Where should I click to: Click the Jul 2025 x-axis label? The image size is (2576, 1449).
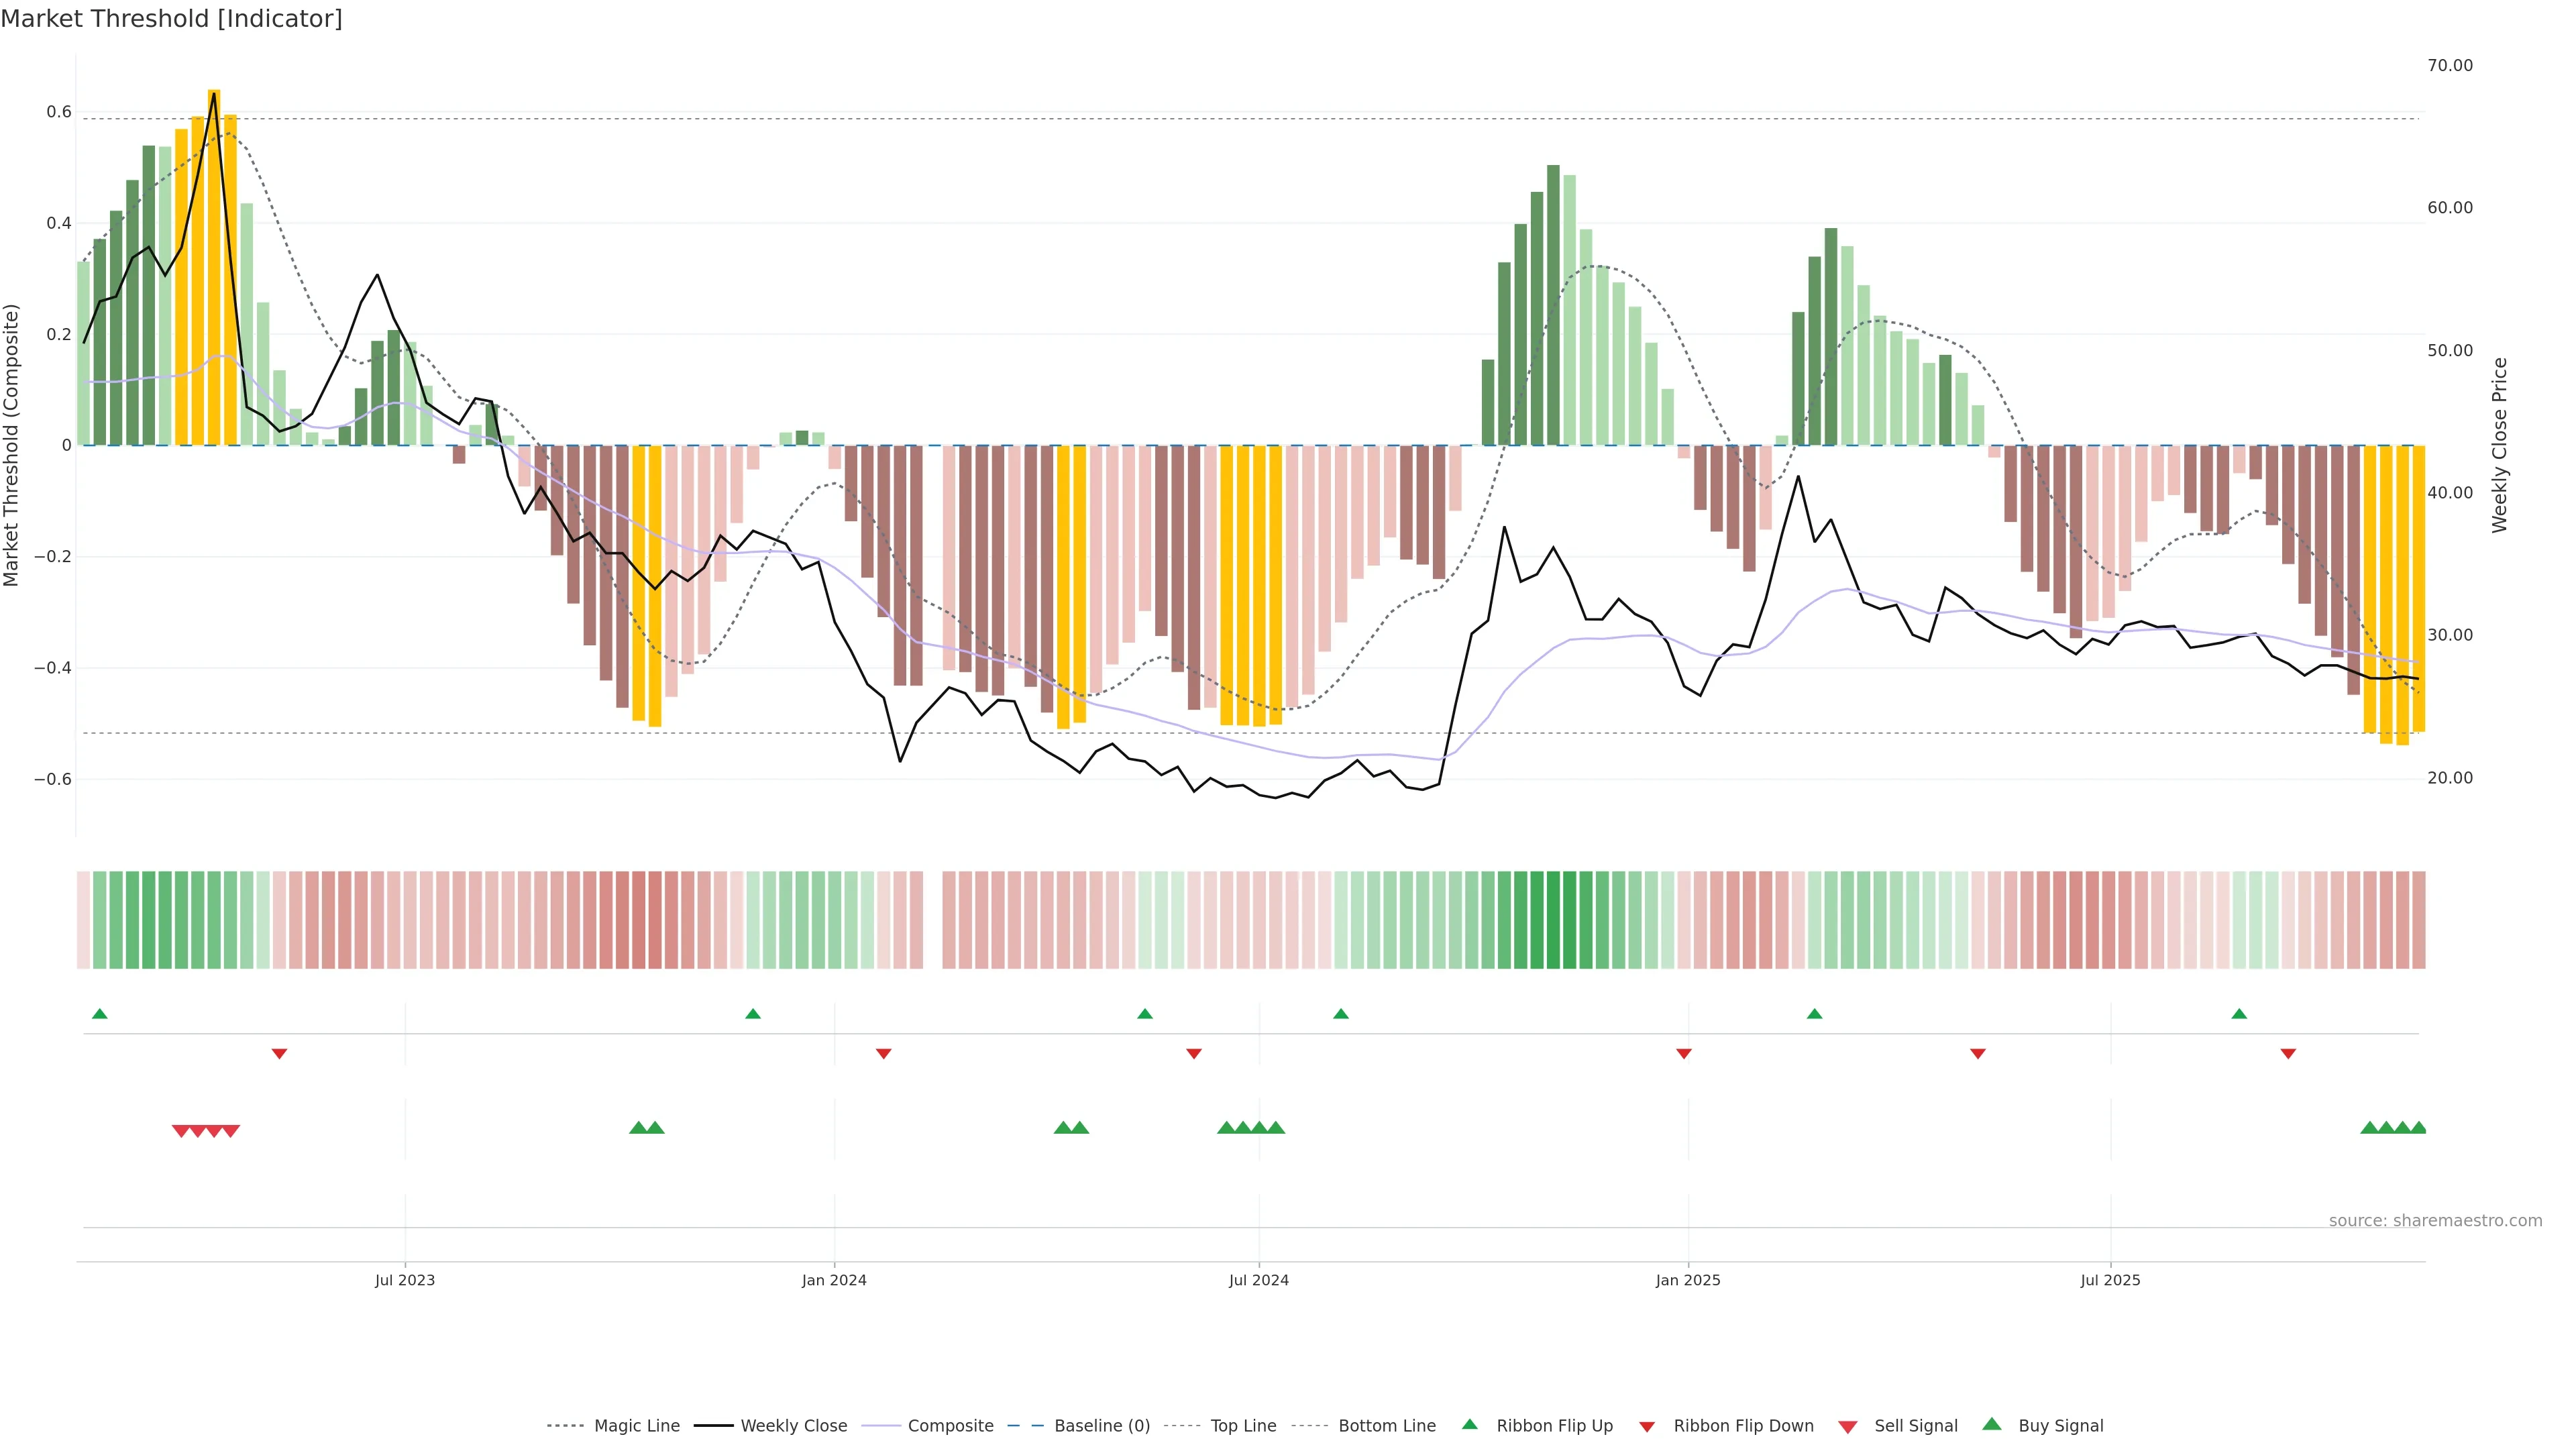pos(2110,1280)
